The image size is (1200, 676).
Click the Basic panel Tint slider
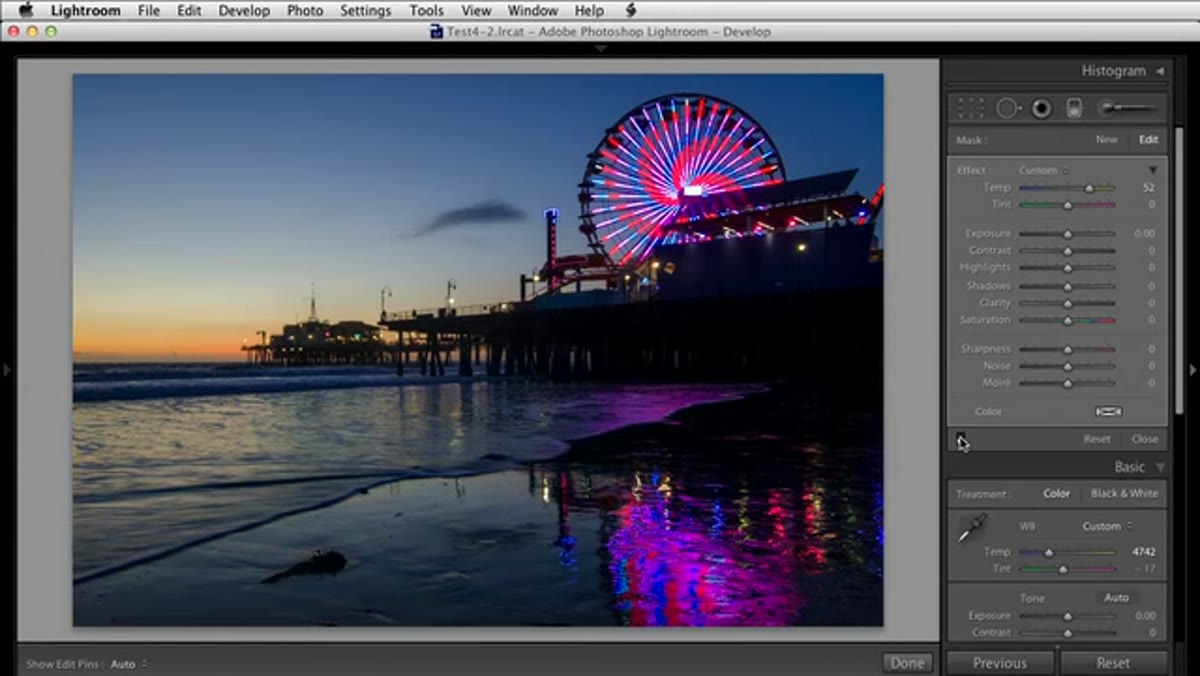tap(1067, 569)
